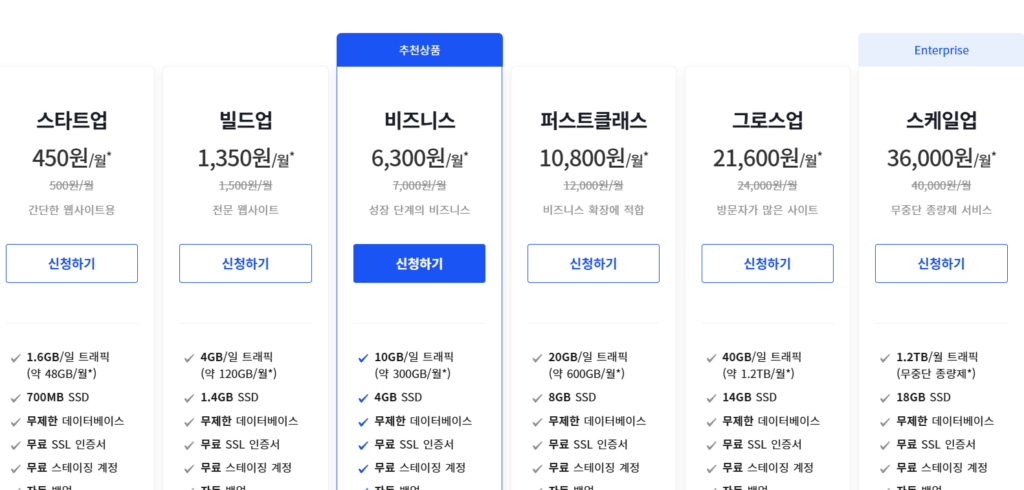
Task: Click the checkmark beside 스케일업 무료 SSL 인증서
Action: (x=886, y=444)
